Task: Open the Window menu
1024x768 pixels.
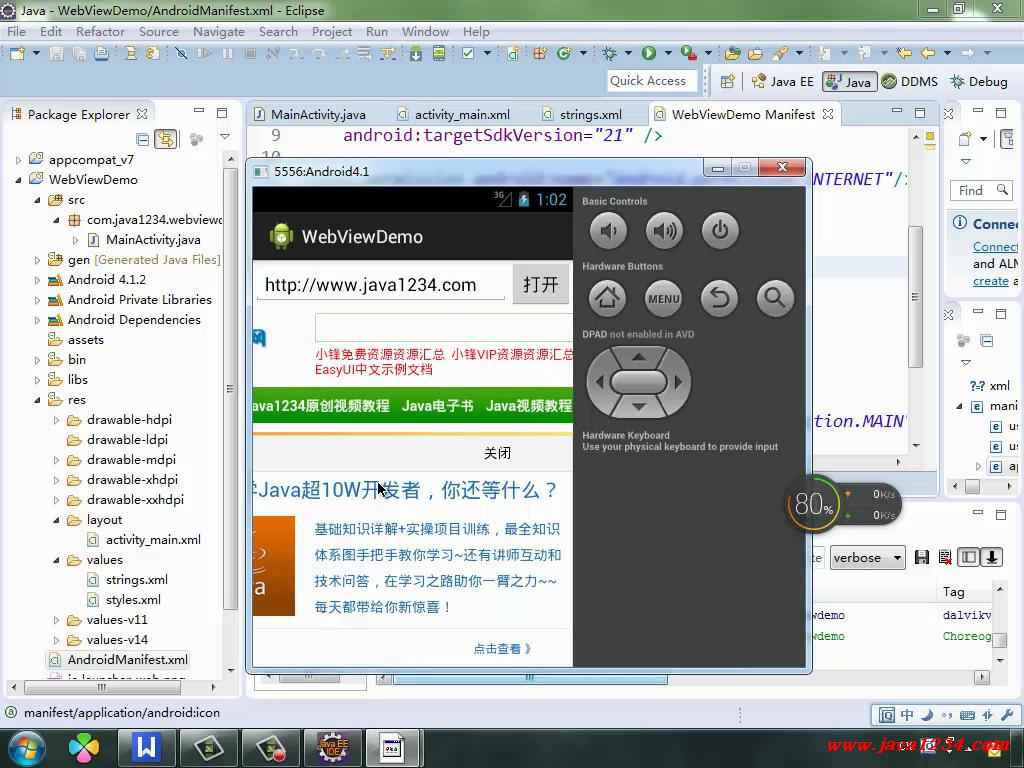Action: (425, 31)
